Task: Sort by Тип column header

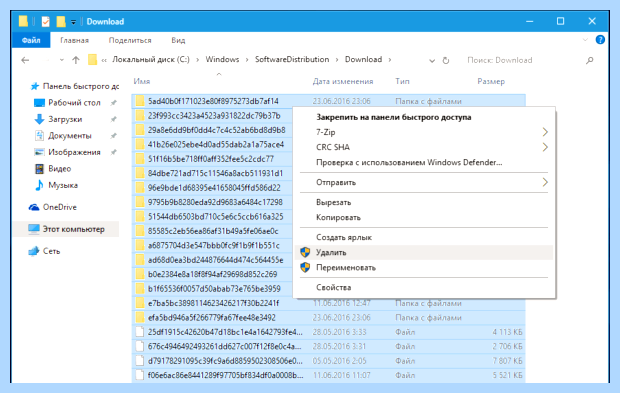Action: [402, 81]
